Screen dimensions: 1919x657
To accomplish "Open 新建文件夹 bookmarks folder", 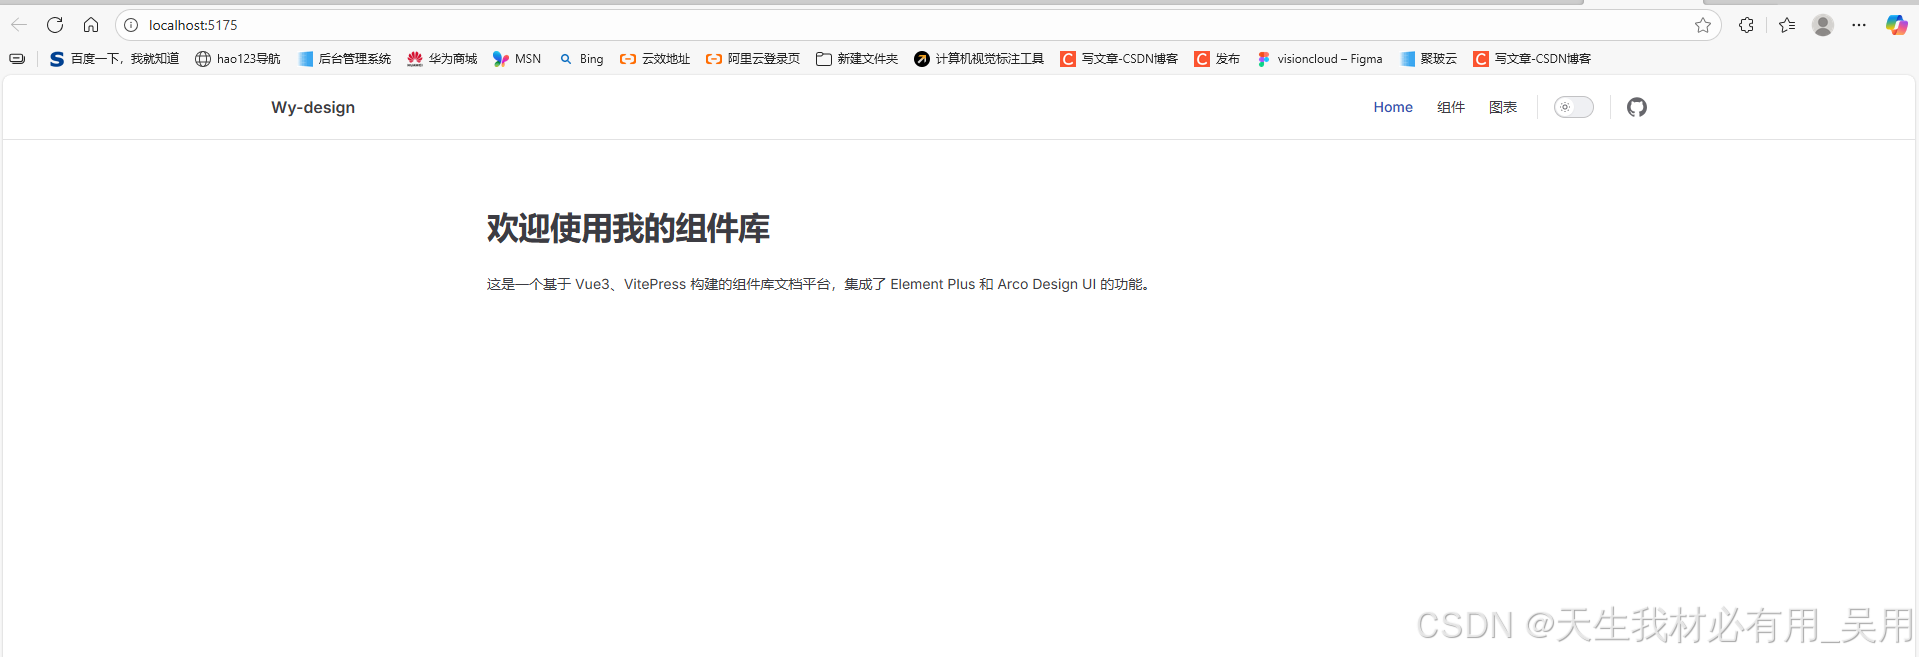I will pyautogui.click(x=857, y=59).
